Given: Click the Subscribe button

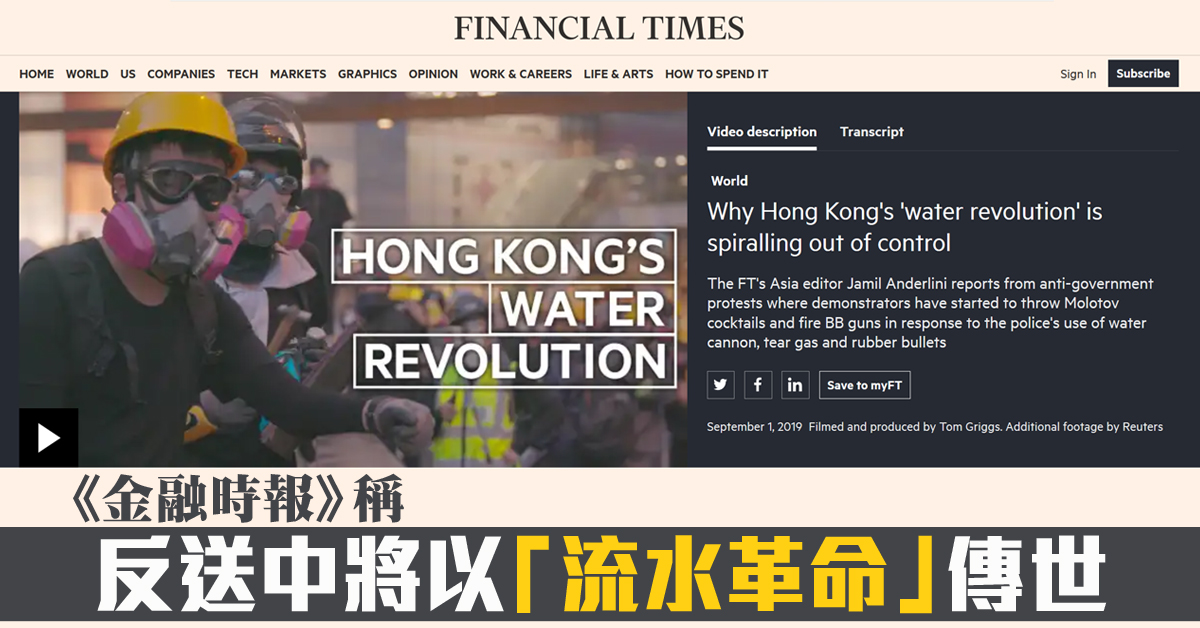Looking at the screenshot, I should (x=1143, y=73).
